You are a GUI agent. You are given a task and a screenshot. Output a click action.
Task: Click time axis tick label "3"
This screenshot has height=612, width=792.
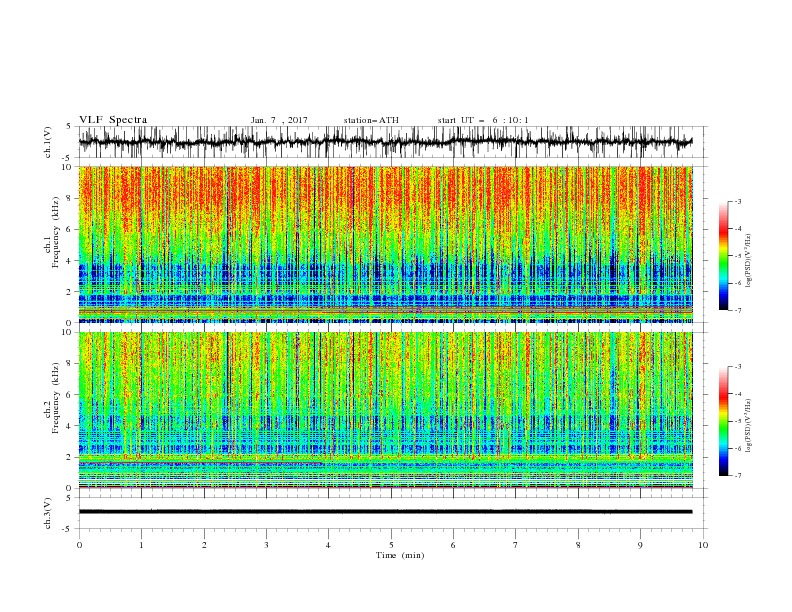(x=267, y=545)
